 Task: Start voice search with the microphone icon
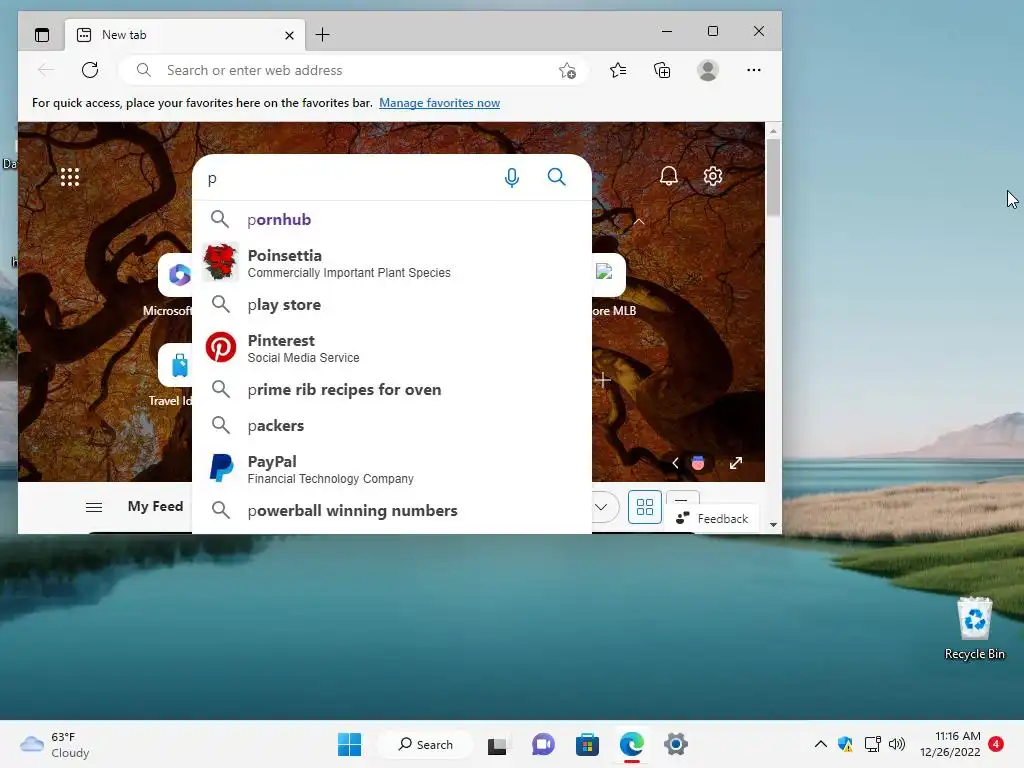(x=512, y=177)
